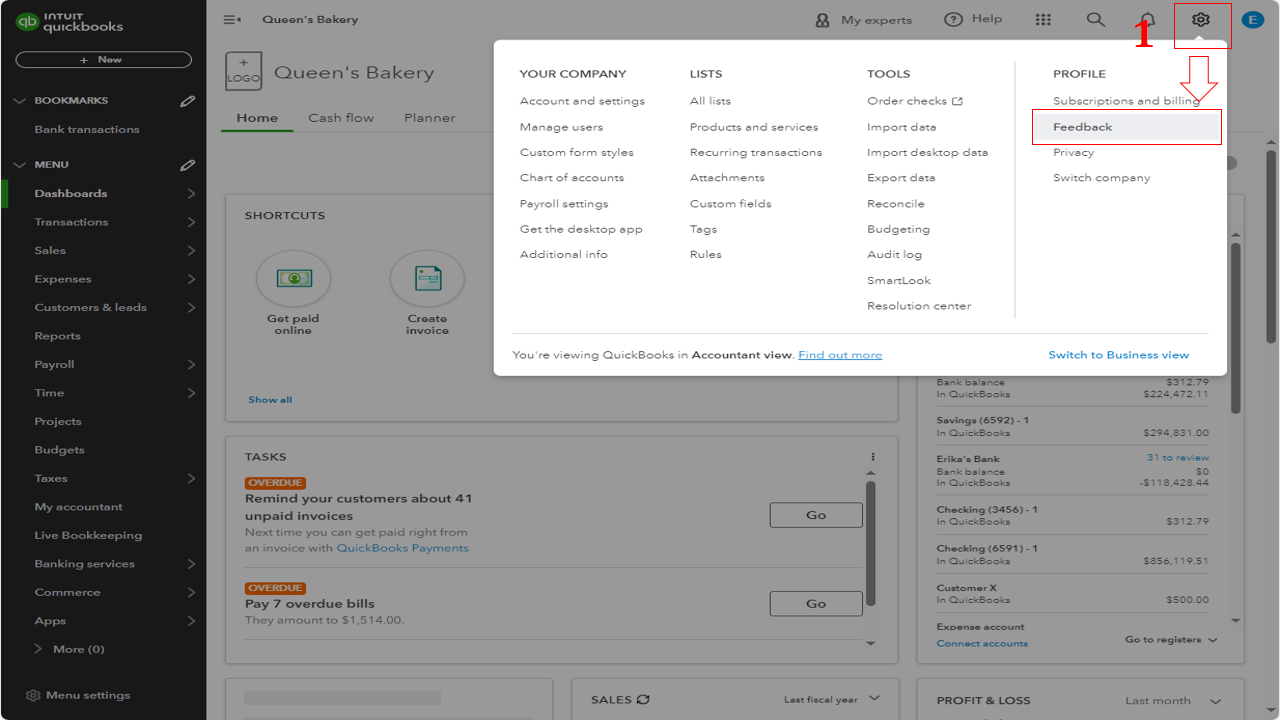Expand Sales submenu arrow
The width and height of the screenshot is (1280, 720).
click(191, 251)
